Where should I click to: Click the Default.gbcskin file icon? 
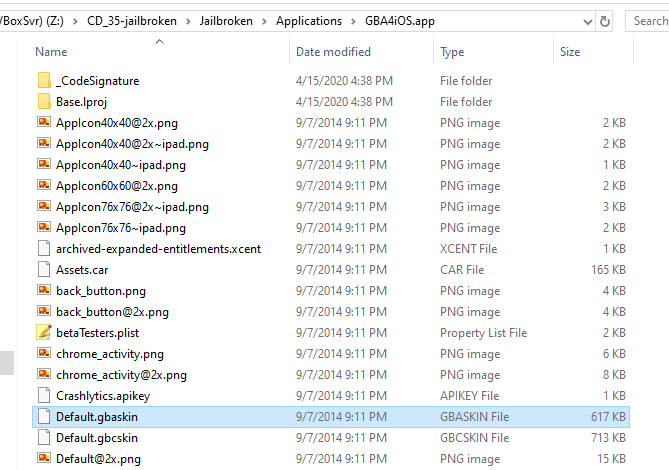pyautogui.click(x=44, y=437)
